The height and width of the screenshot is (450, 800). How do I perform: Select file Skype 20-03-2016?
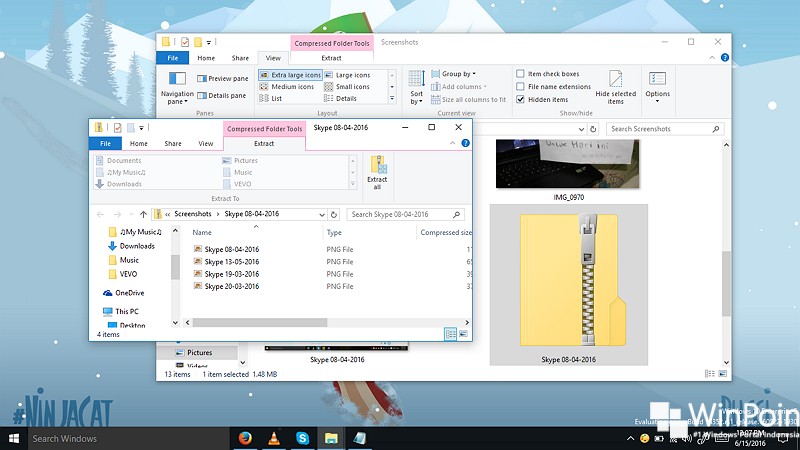tap(226, 286)
